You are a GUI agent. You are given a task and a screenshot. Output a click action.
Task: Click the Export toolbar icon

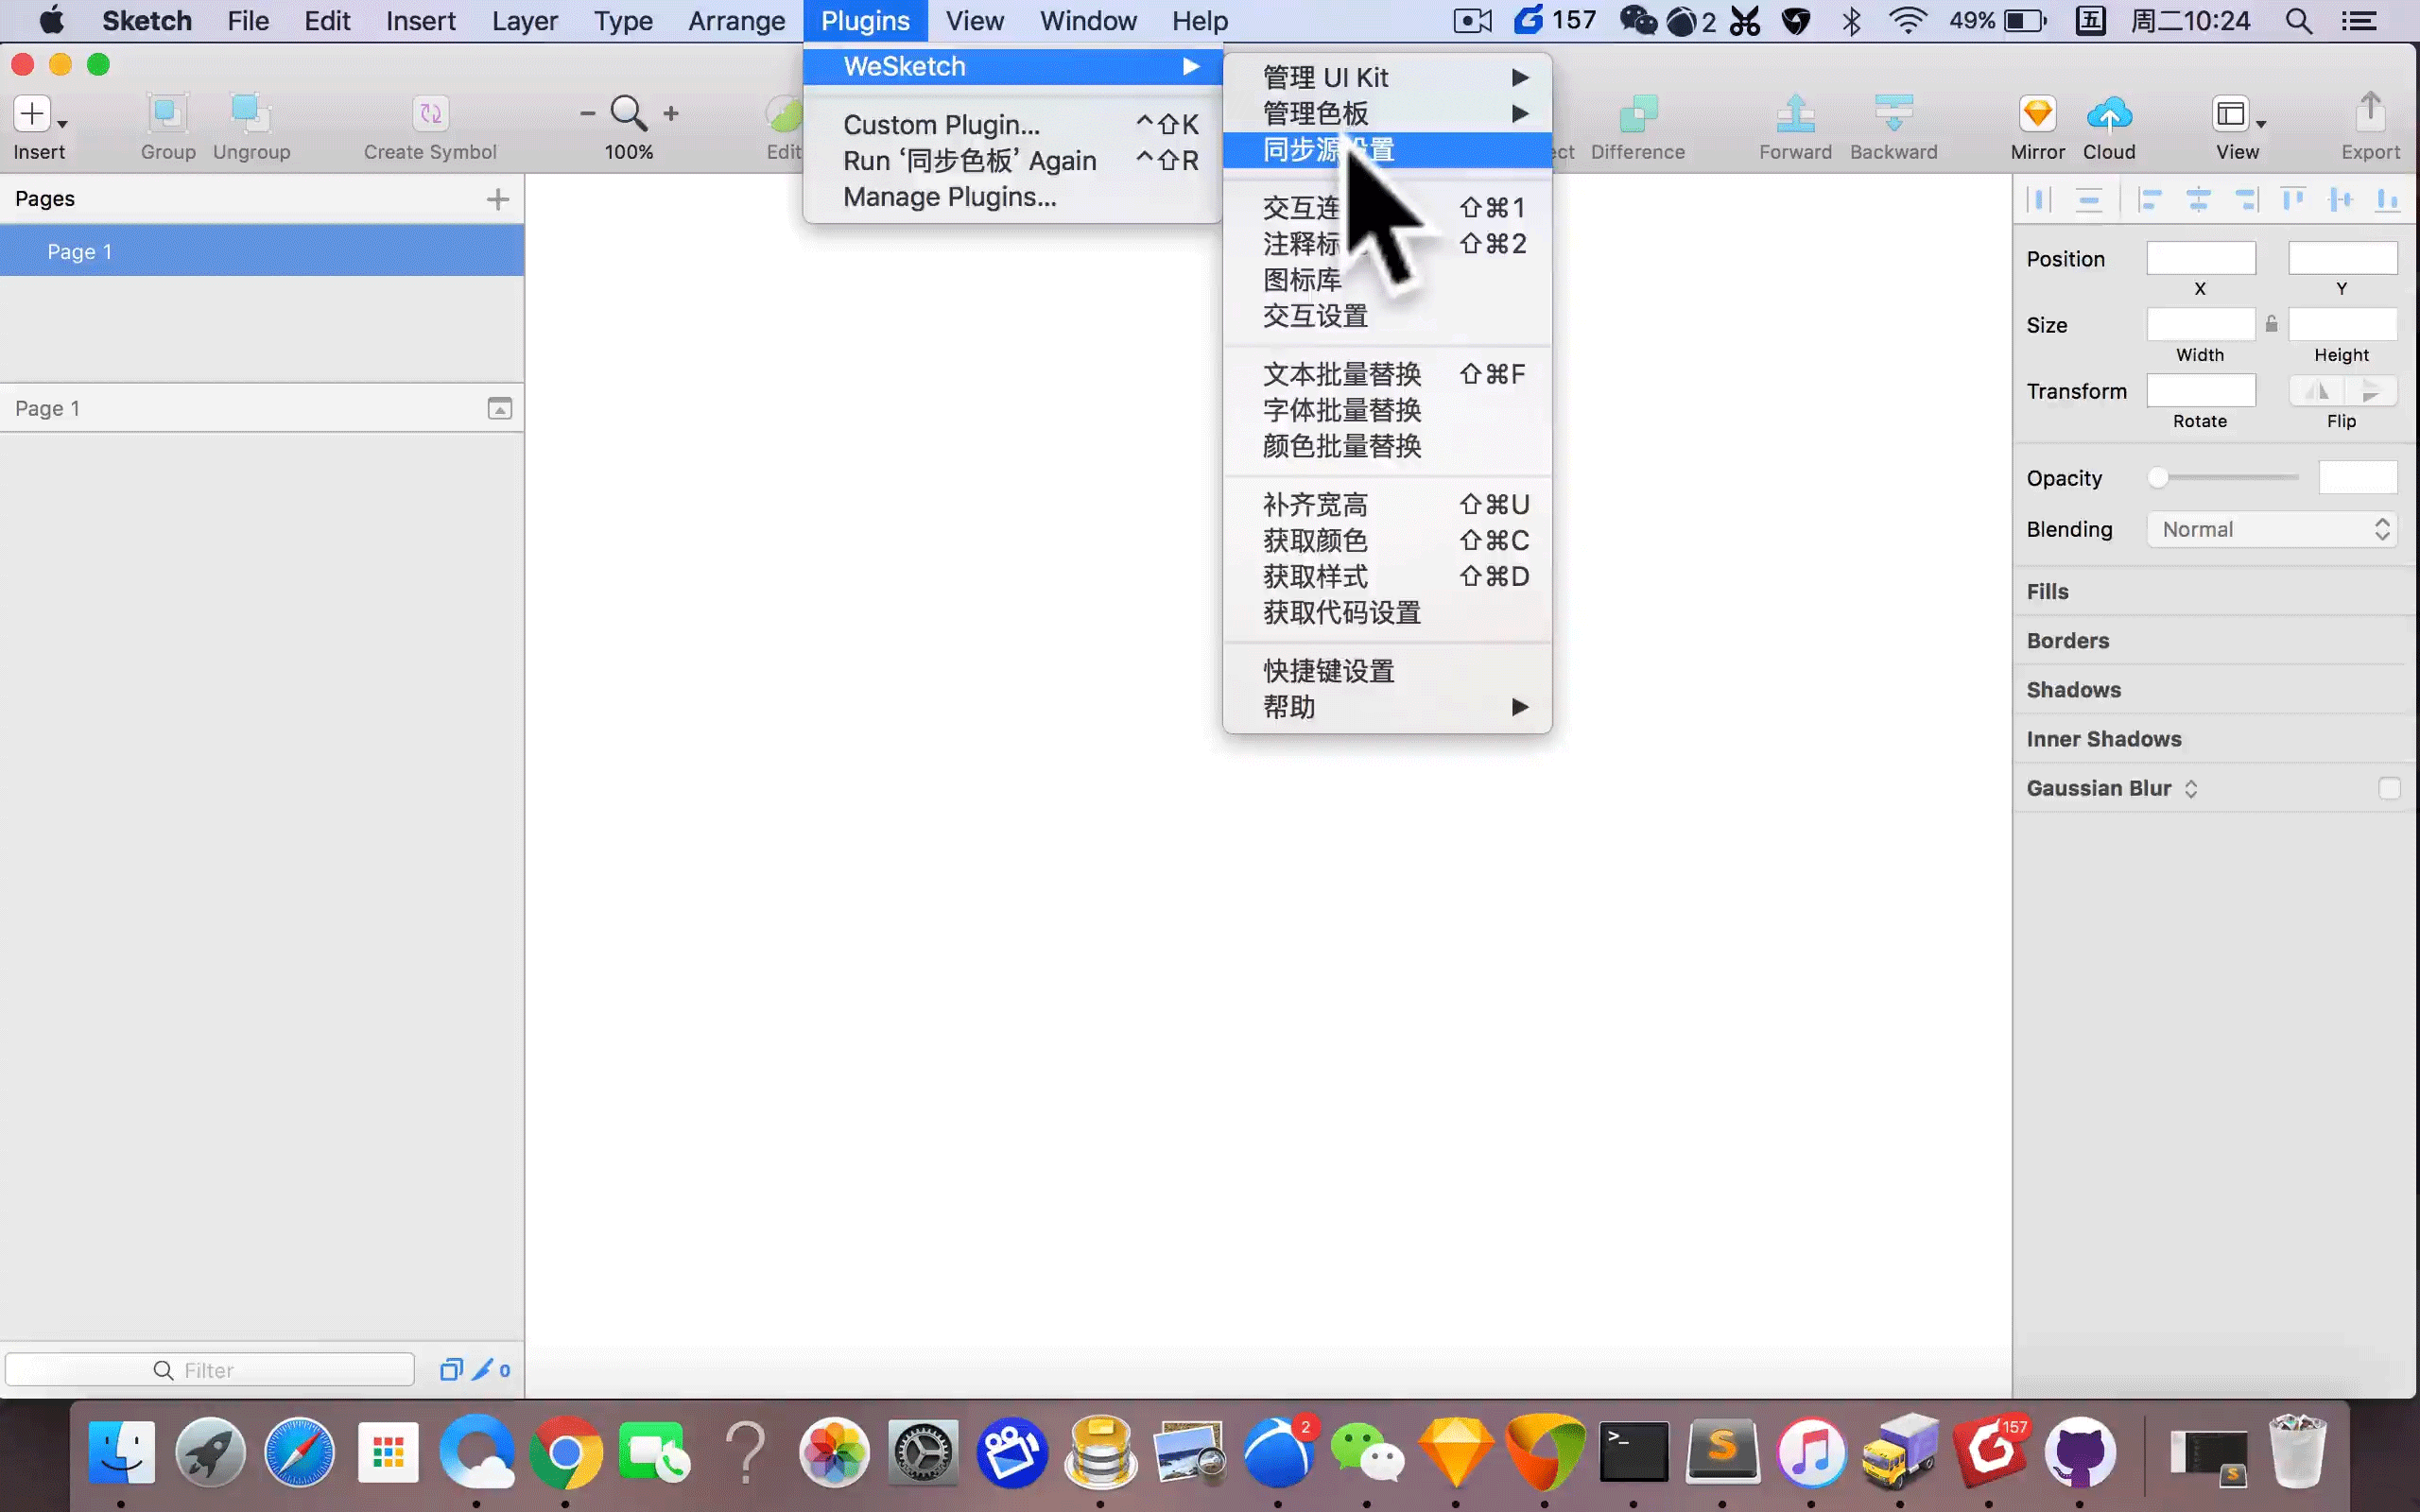pos(2369,113)
